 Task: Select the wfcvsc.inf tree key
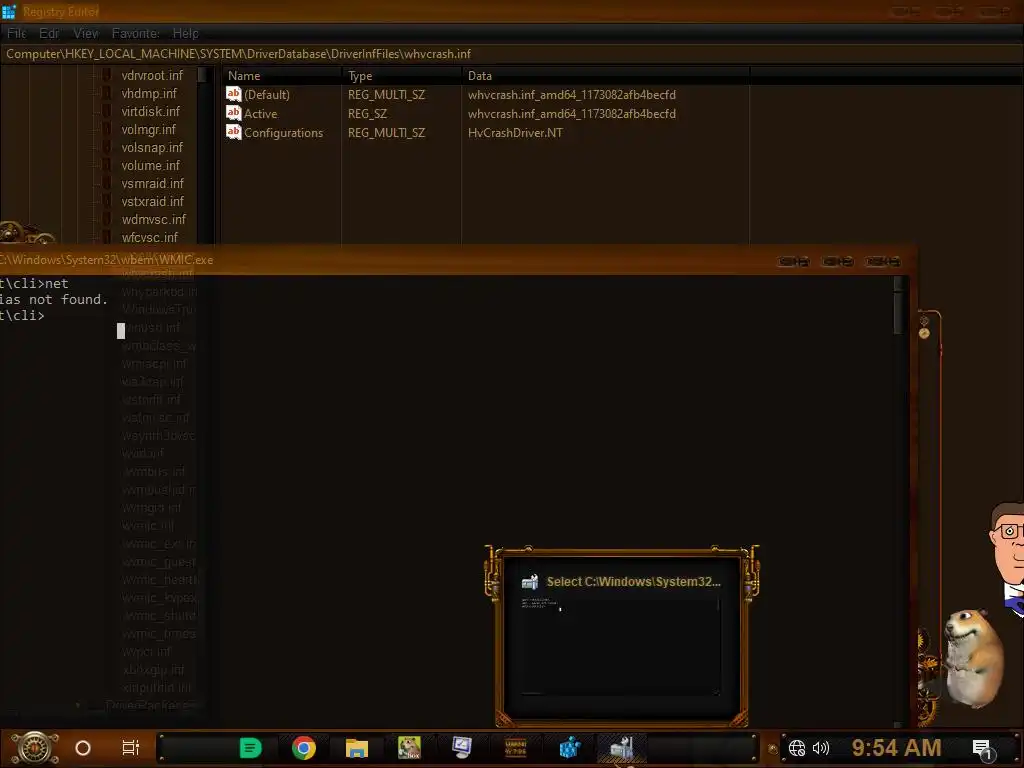click(150, 237)
